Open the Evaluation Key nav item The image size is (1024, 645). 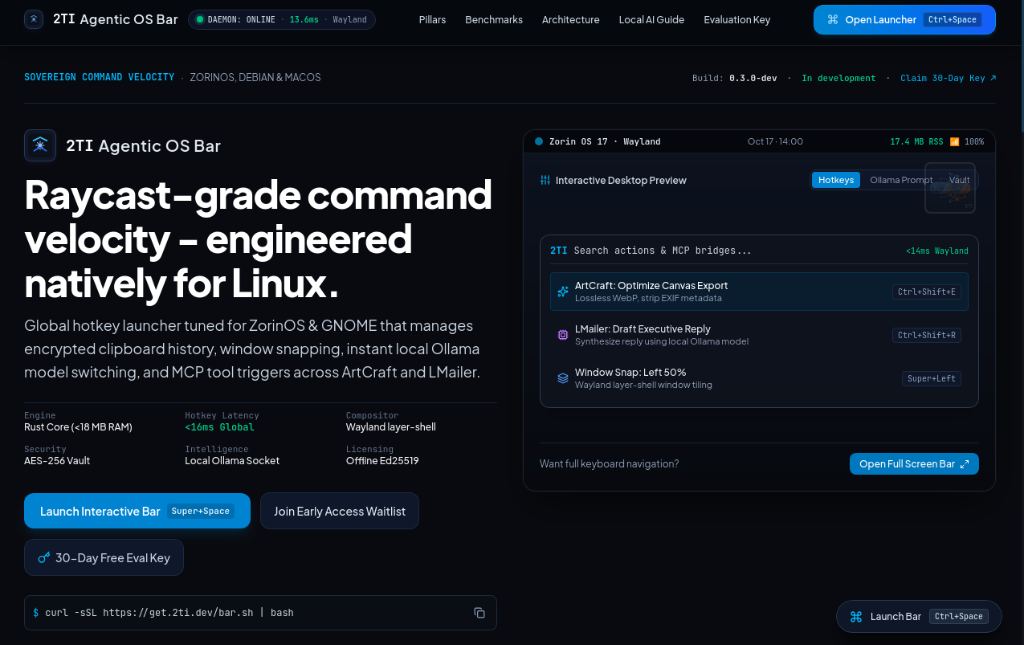pyautogui.click(x=737, y=20)
